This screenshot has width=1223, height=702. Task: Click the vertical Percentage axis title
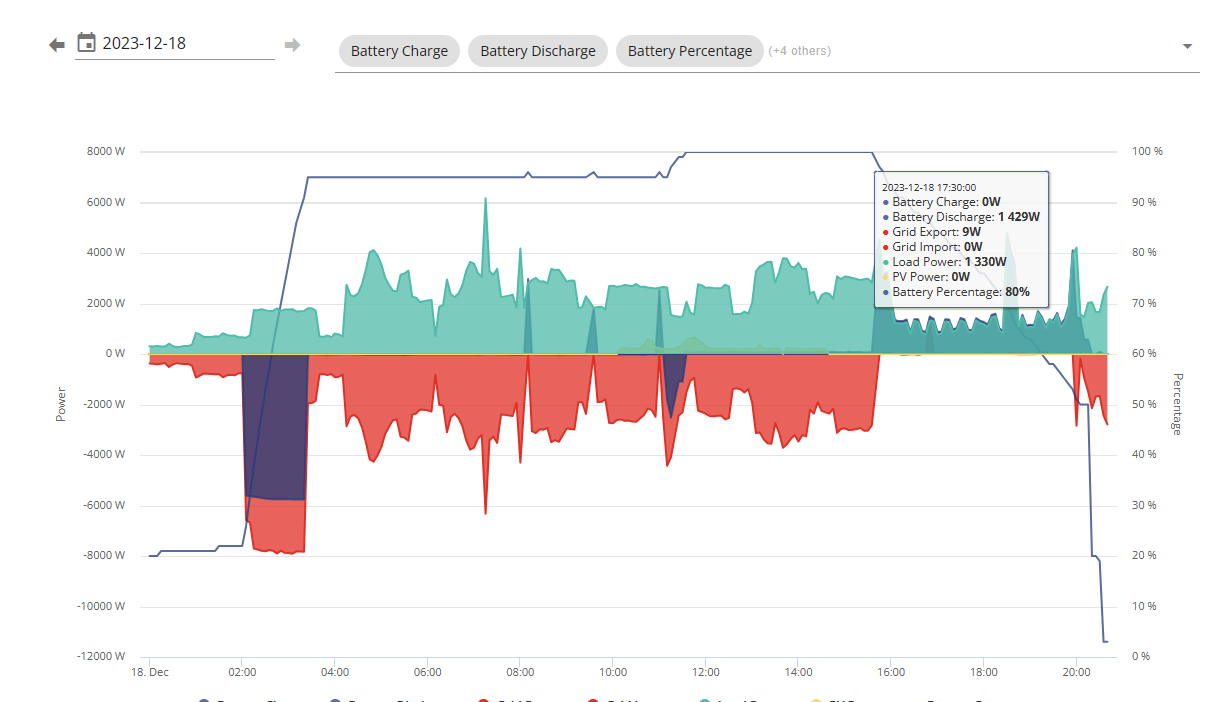[x=1177, y=404]
